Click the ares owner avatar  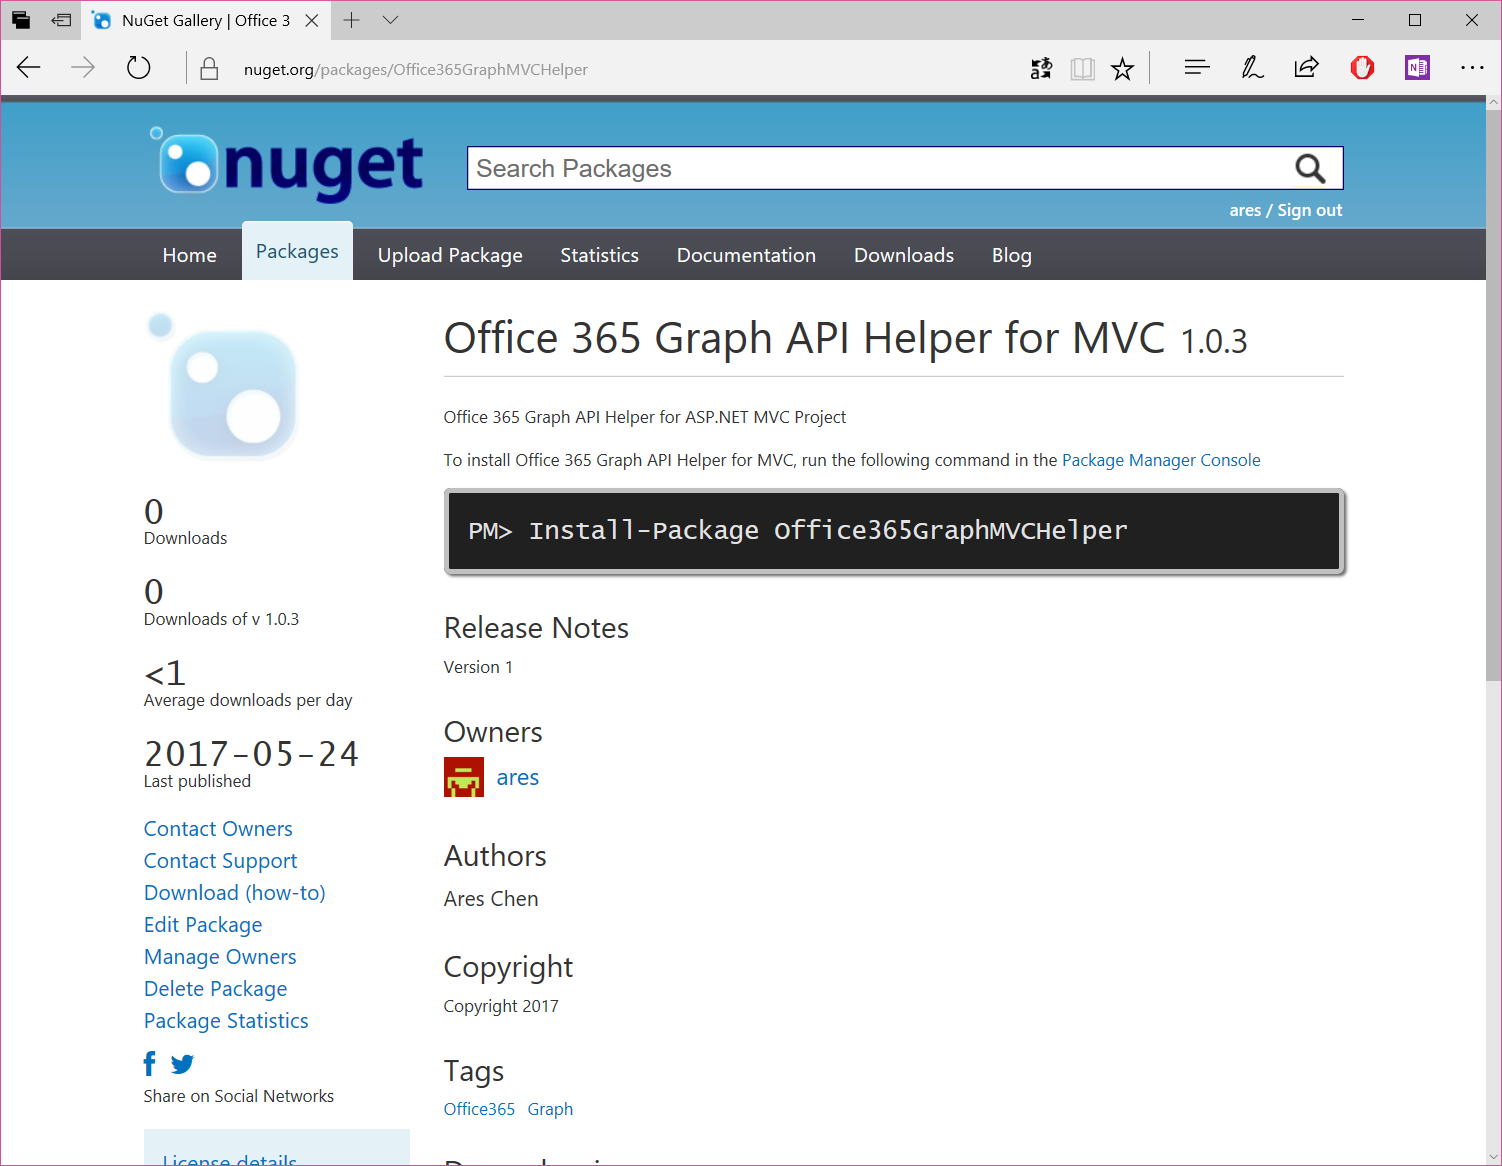(463, 777)
